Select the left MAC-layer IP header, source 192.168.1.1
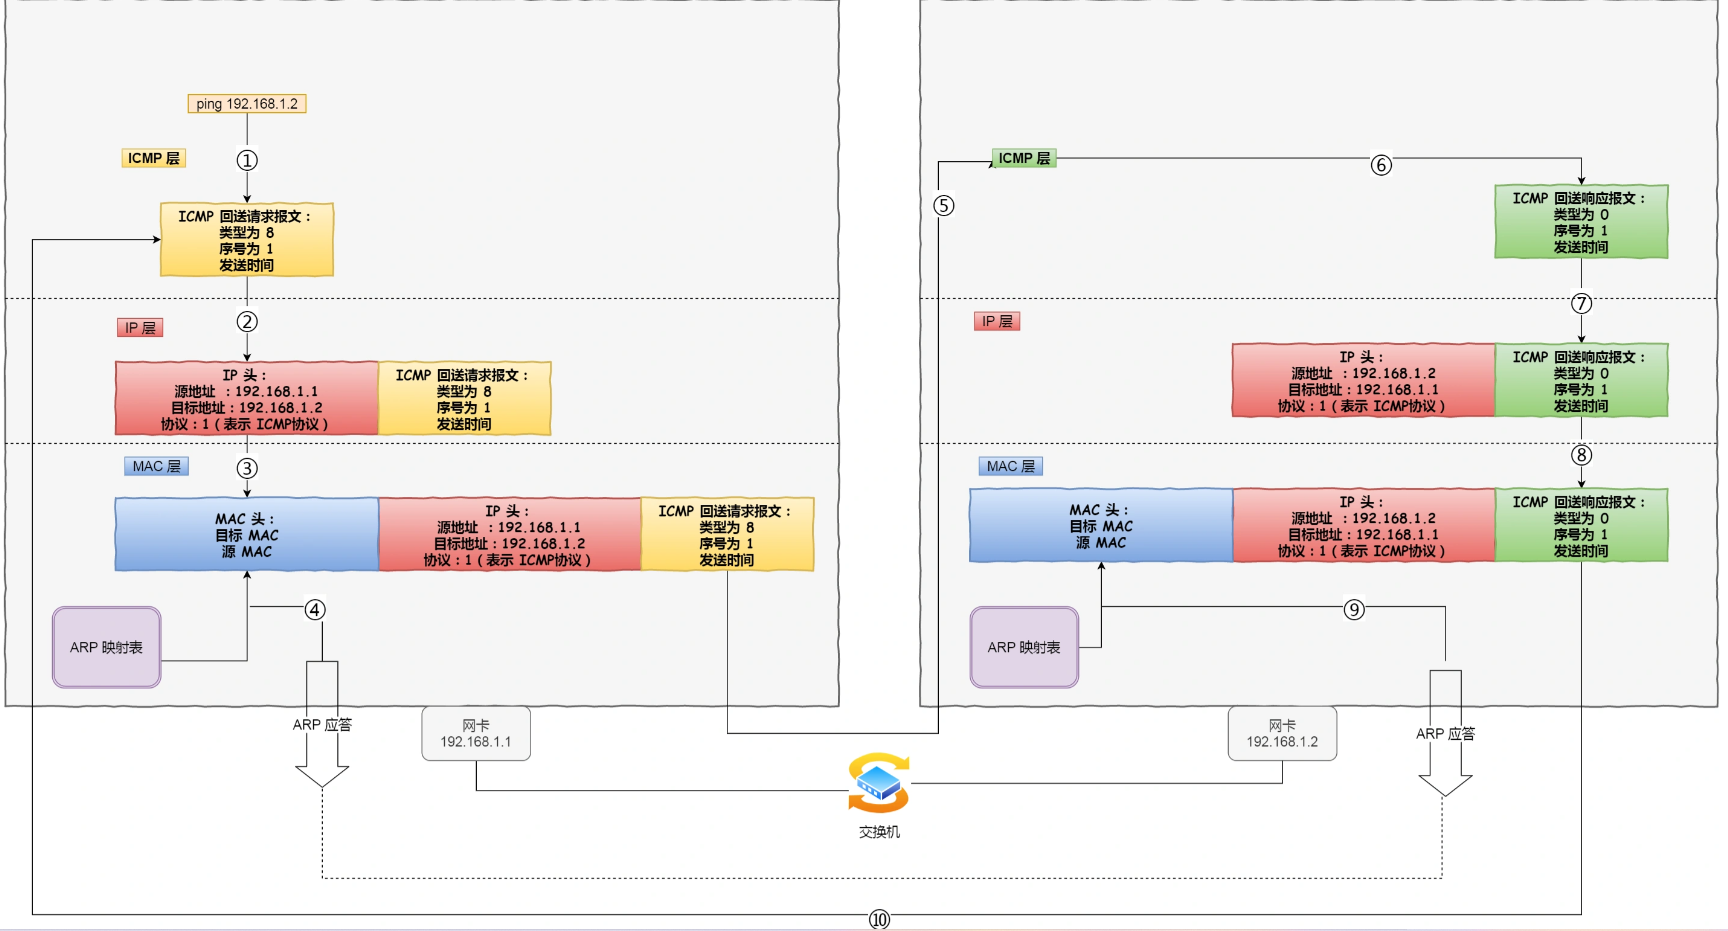This screenshot has height=931, width=1728. click(510, 535)
